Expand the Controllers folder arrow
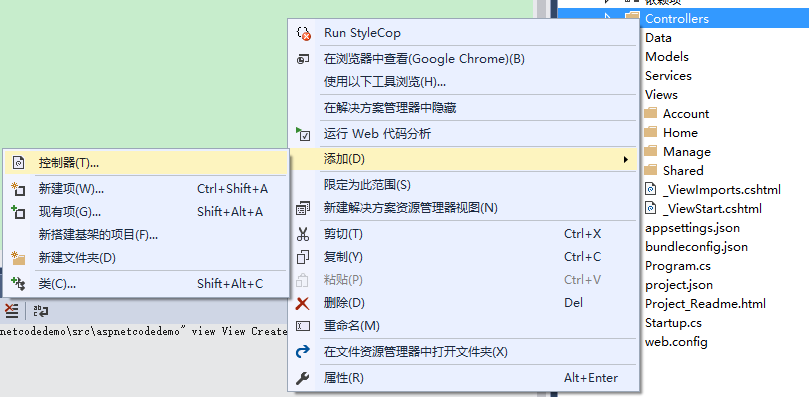This screenshot has height=397, width=809. point(609,18)
